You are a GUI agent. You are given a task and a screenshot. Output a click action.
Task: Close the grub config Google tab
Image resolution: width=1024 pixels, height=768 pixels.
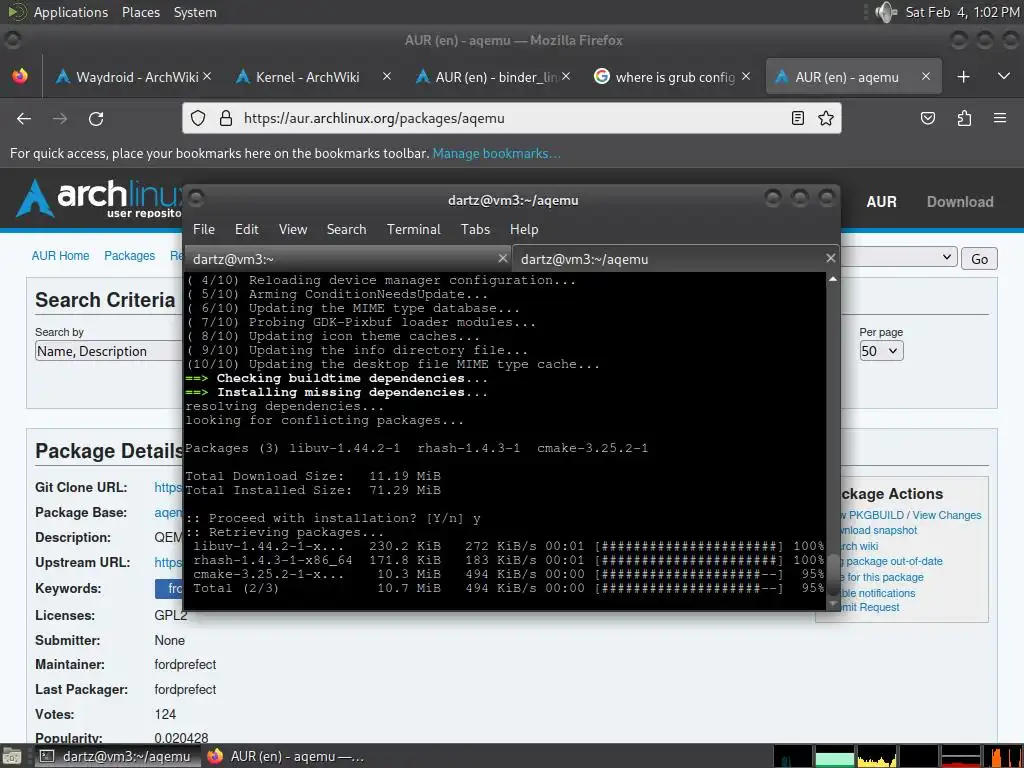[746, 76]
